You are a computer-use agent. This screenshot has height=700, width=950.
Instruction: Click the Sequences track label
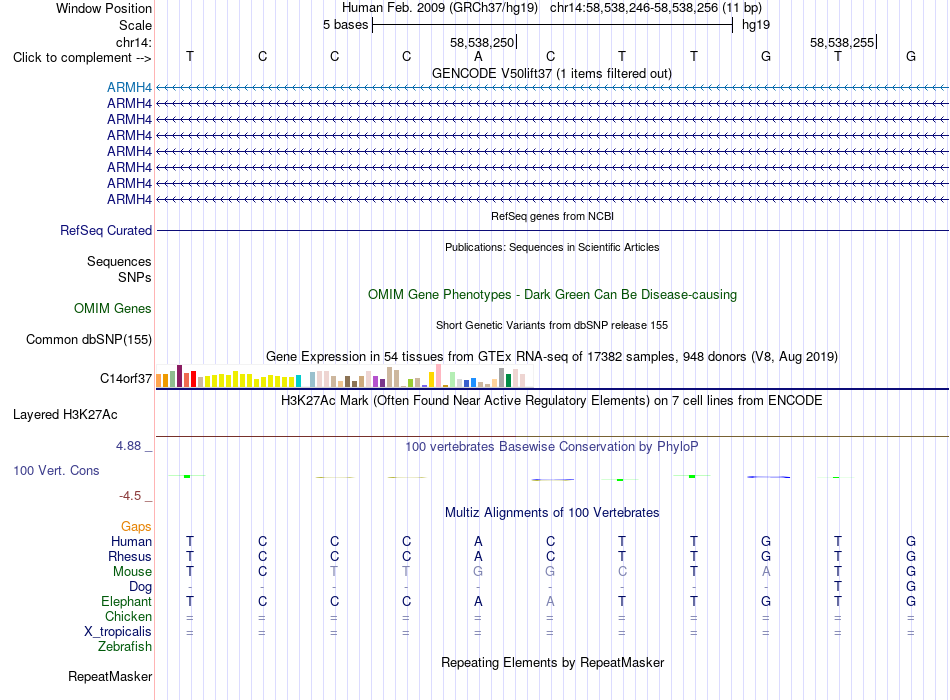[x=119, y=261]
